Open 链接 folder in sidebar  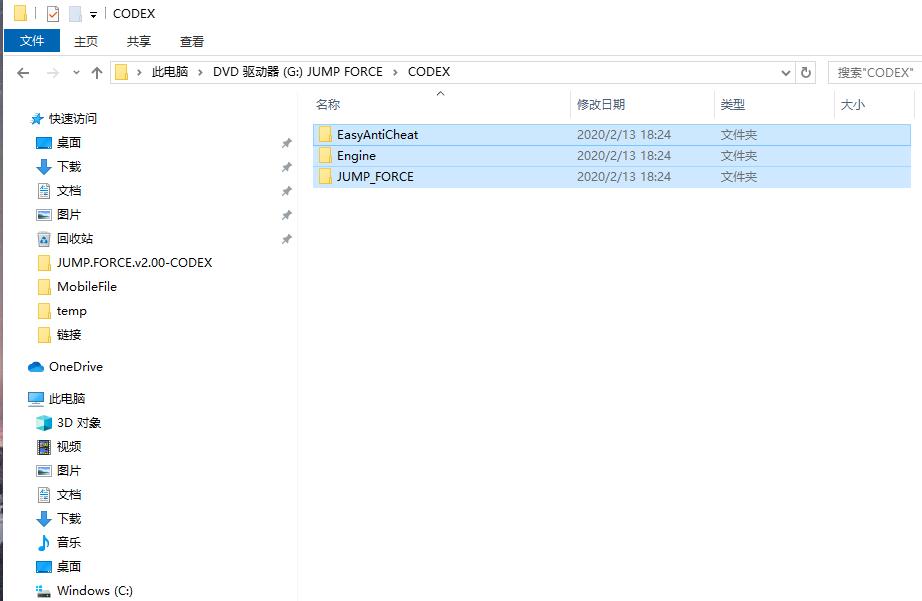(x=69, y=335)
